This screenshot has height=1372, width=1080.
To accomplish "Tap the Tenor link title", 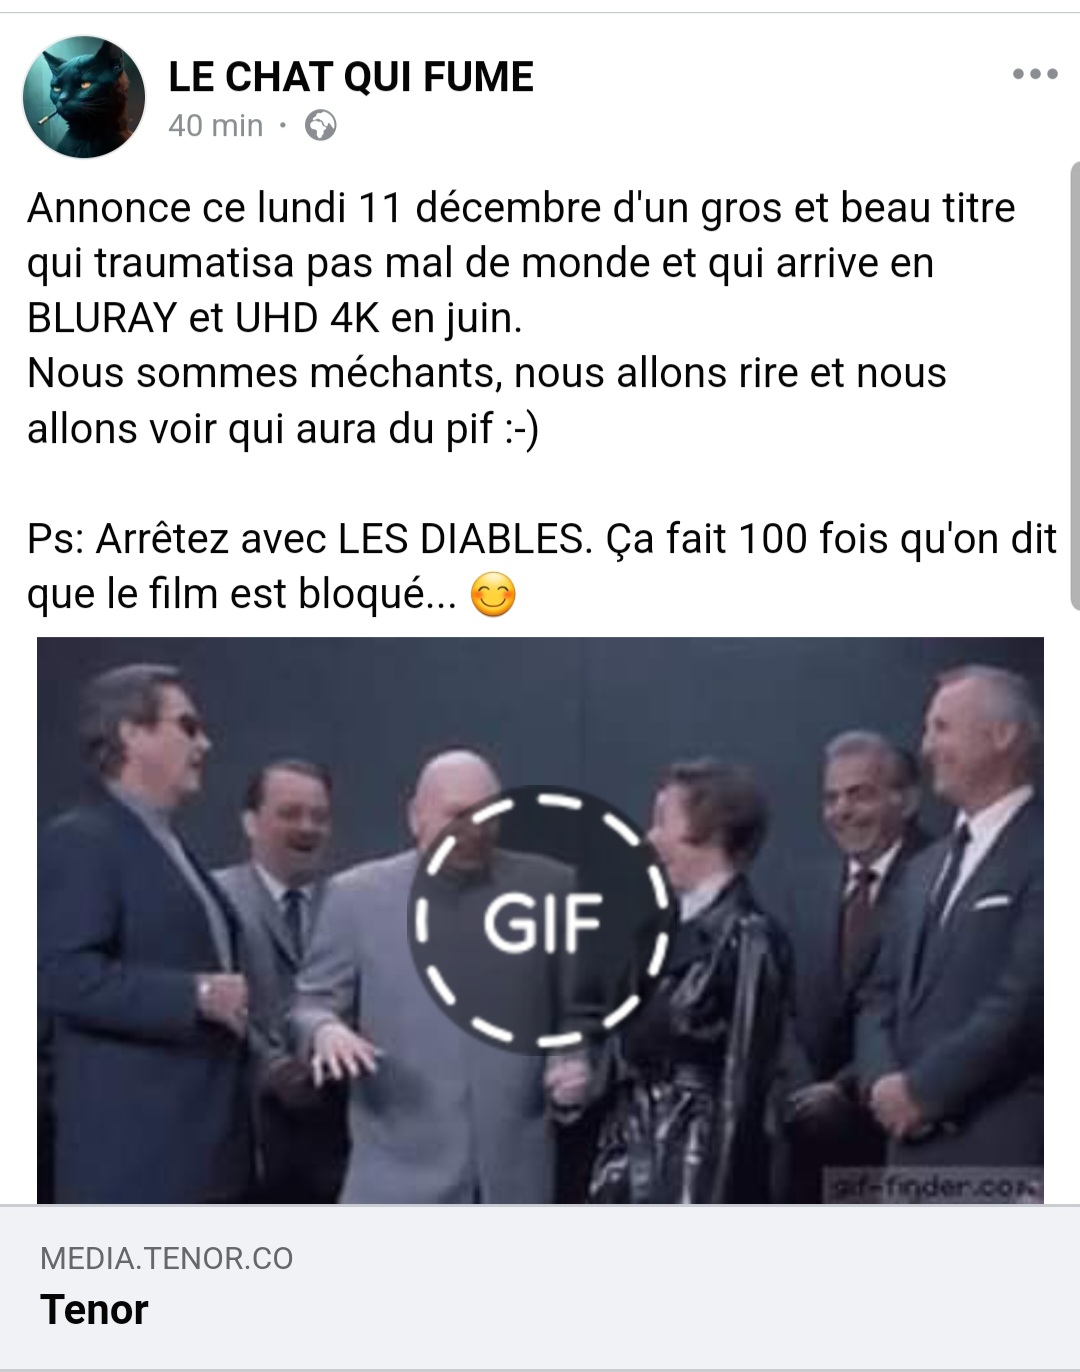I will click(x=94, y=1309).
